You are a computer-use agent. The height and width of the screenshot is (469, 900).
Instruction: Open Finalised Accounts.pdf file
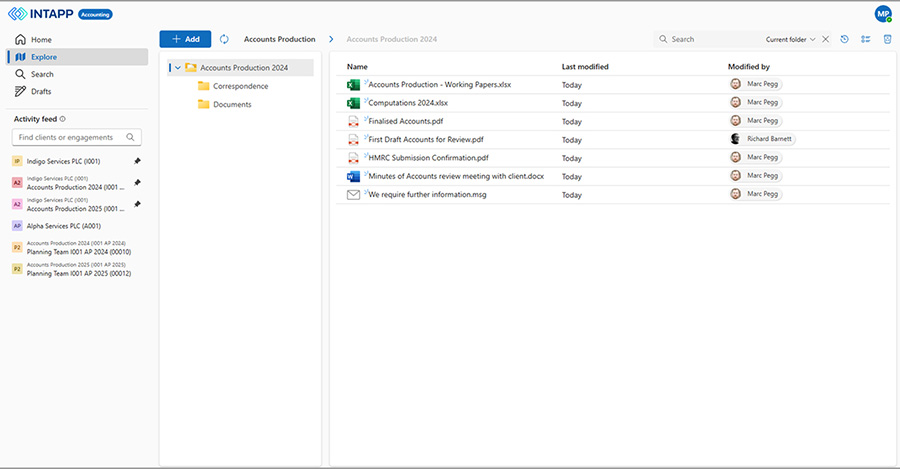coord(404,121)
